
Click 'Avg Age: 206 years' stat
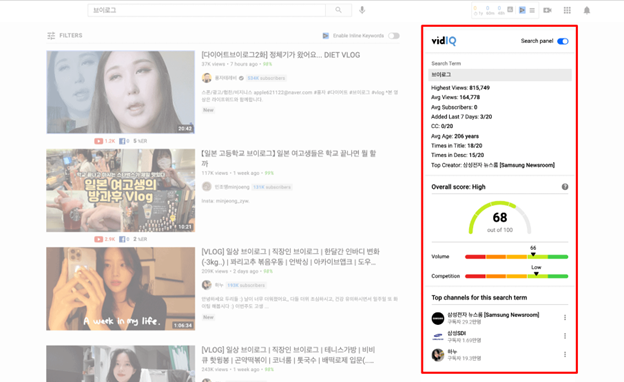tap(455, 136)
